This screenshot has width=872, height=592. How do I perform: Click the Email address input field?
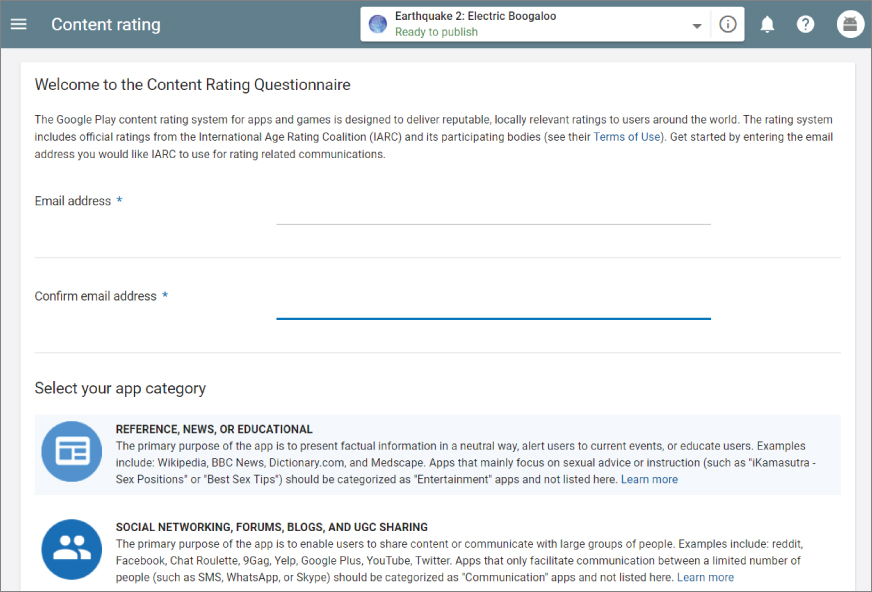coord(493,211)
